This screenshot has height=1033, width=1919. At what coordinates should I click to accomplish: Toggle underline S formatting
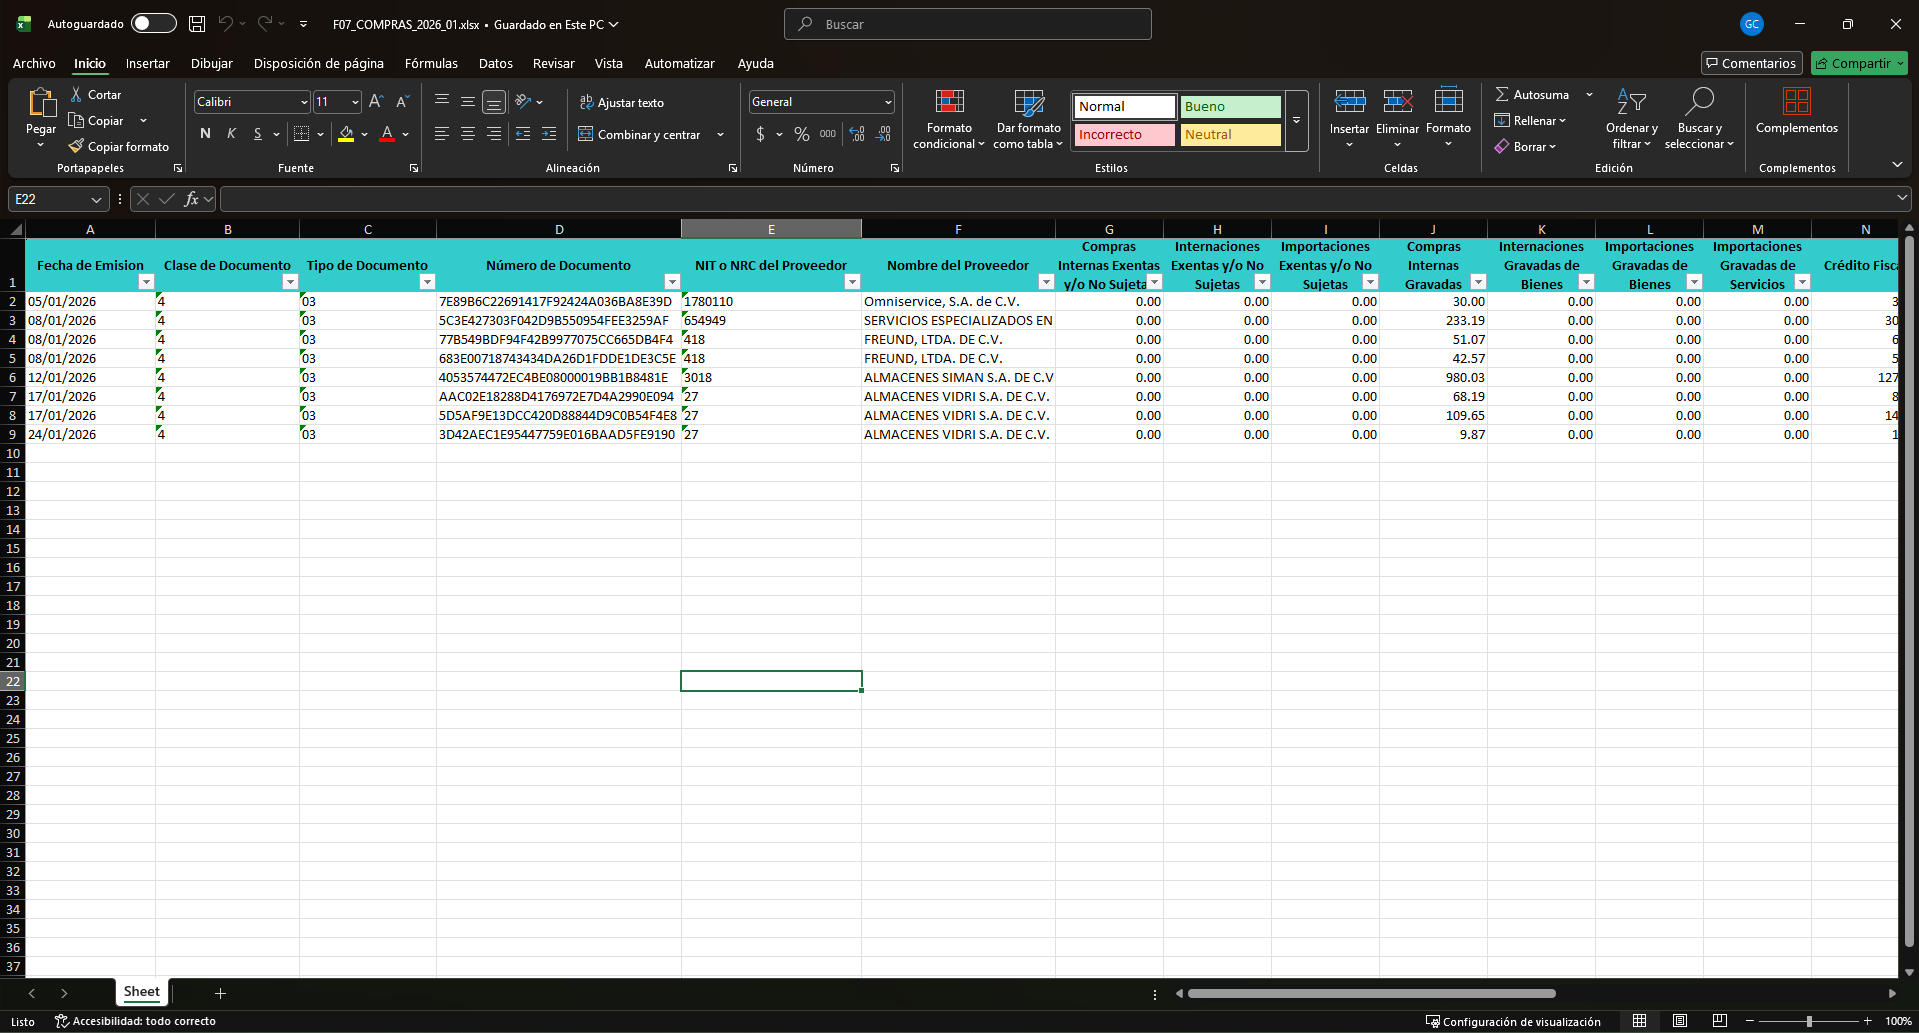click(257, 133)
